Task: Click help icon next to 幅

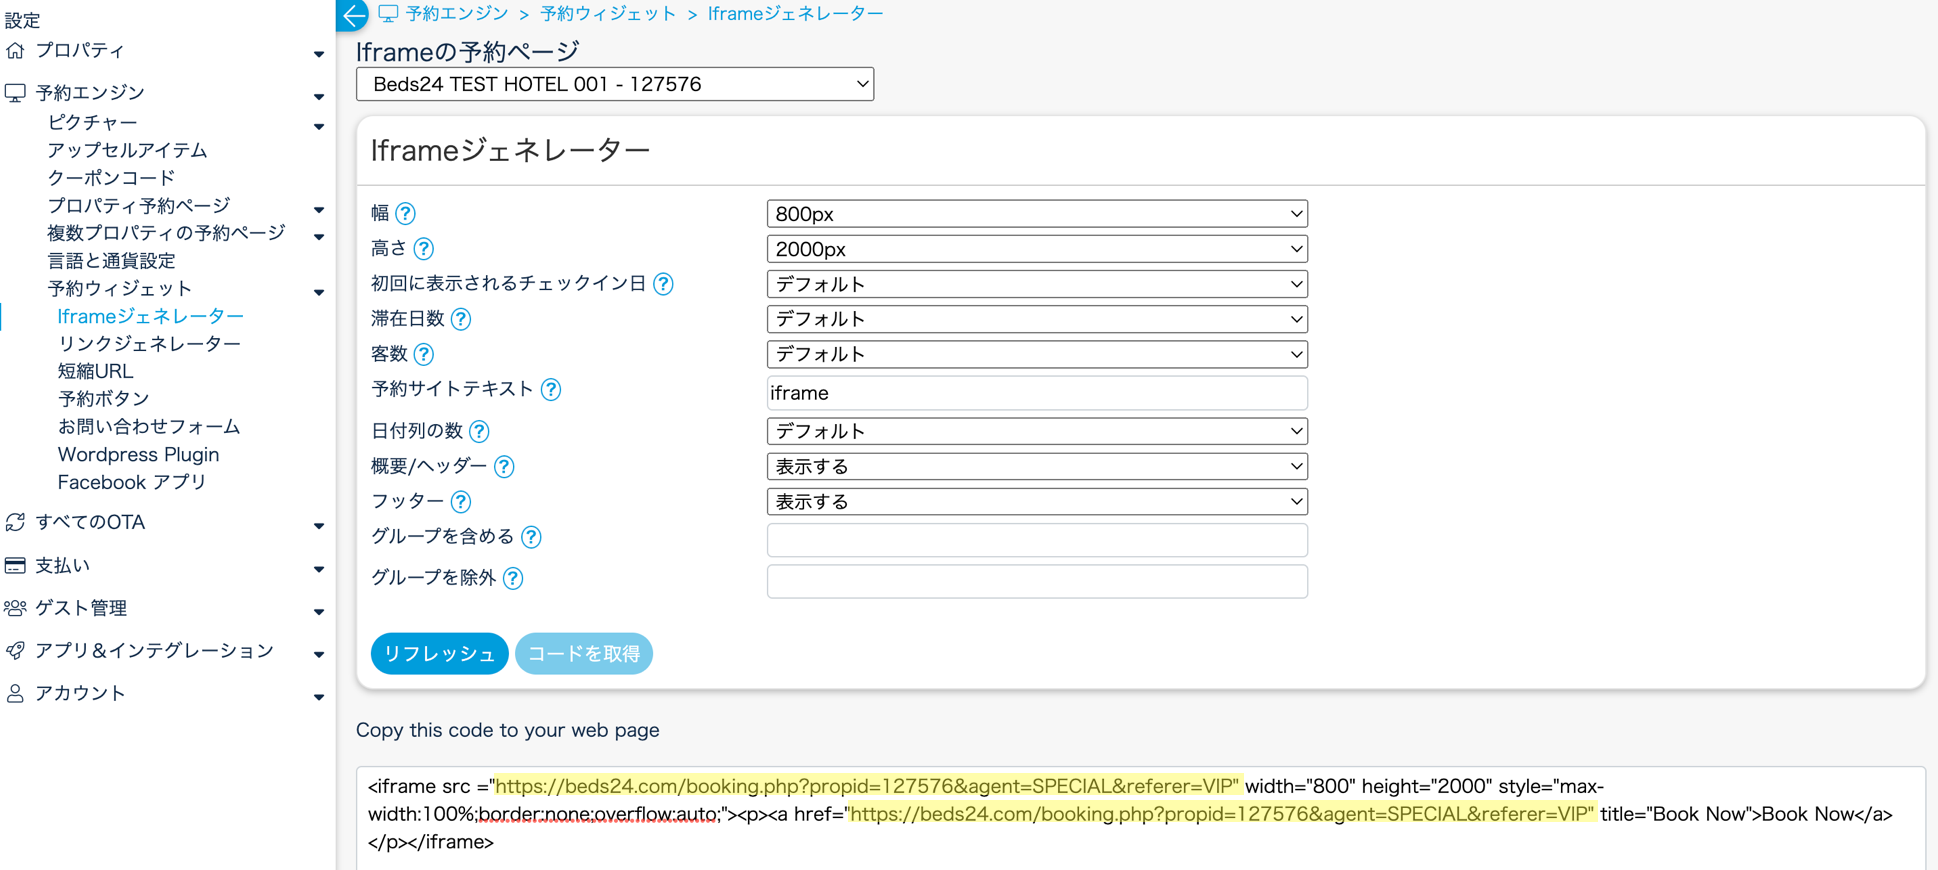Action: (x=405, y=214)
